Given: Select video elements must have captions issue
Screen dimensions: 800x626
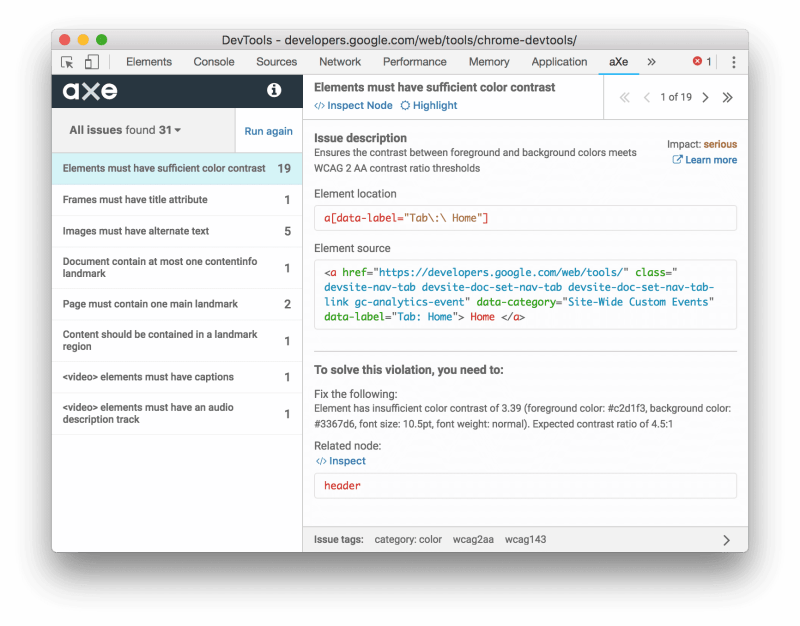Looking at the screenshot, I should point(177,377).
